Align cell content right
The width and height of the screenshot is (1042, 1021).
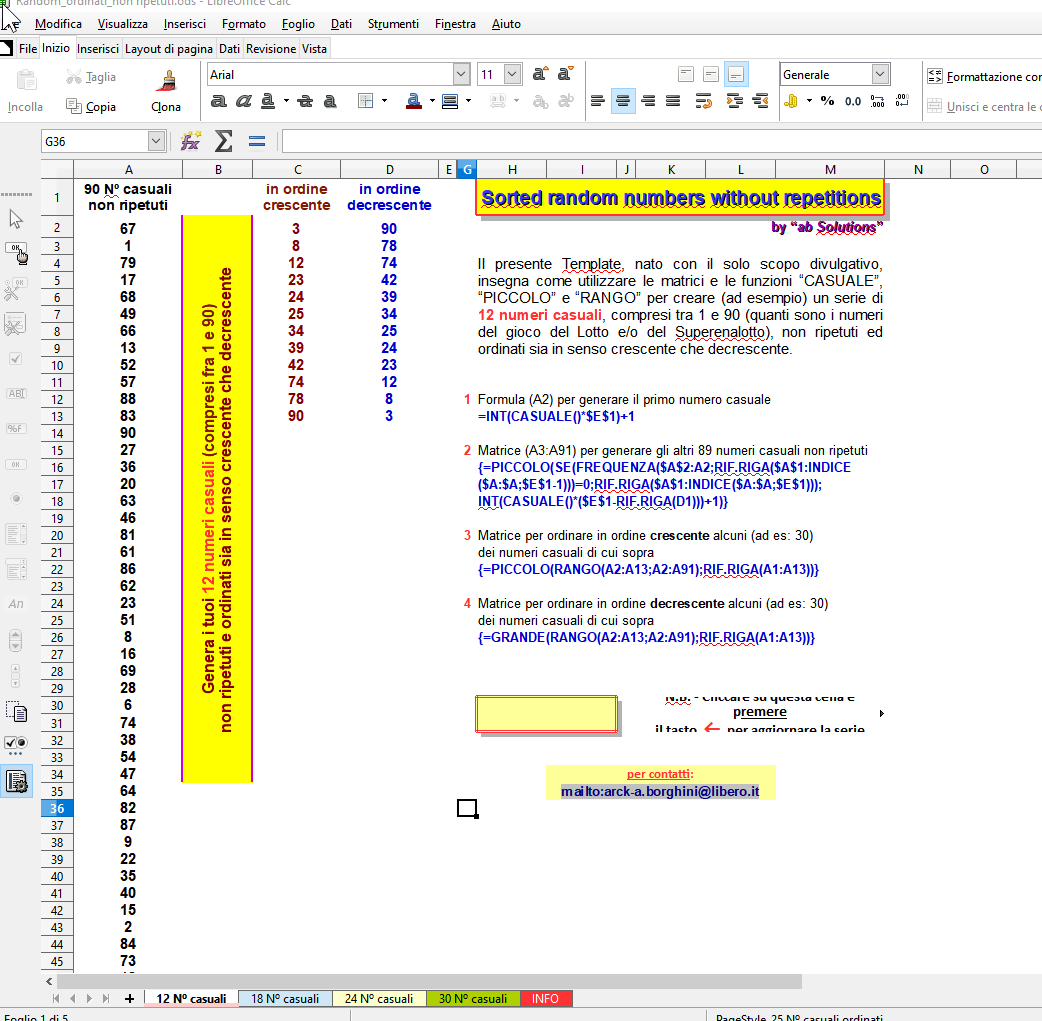(x=648, y=101)
